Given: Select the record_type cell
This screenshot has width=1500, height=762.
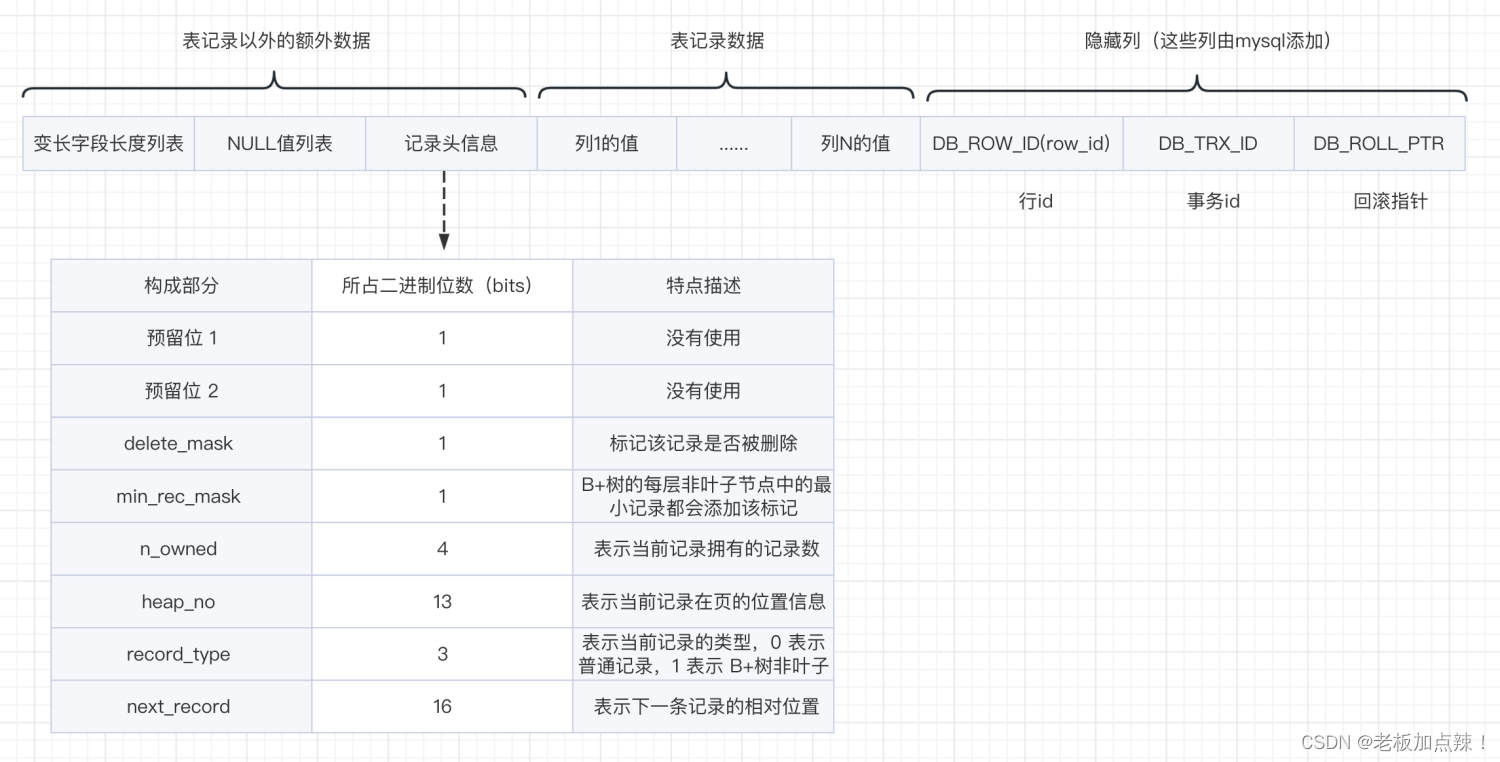Looking at the screenshot, I should [x=181, y=654].
